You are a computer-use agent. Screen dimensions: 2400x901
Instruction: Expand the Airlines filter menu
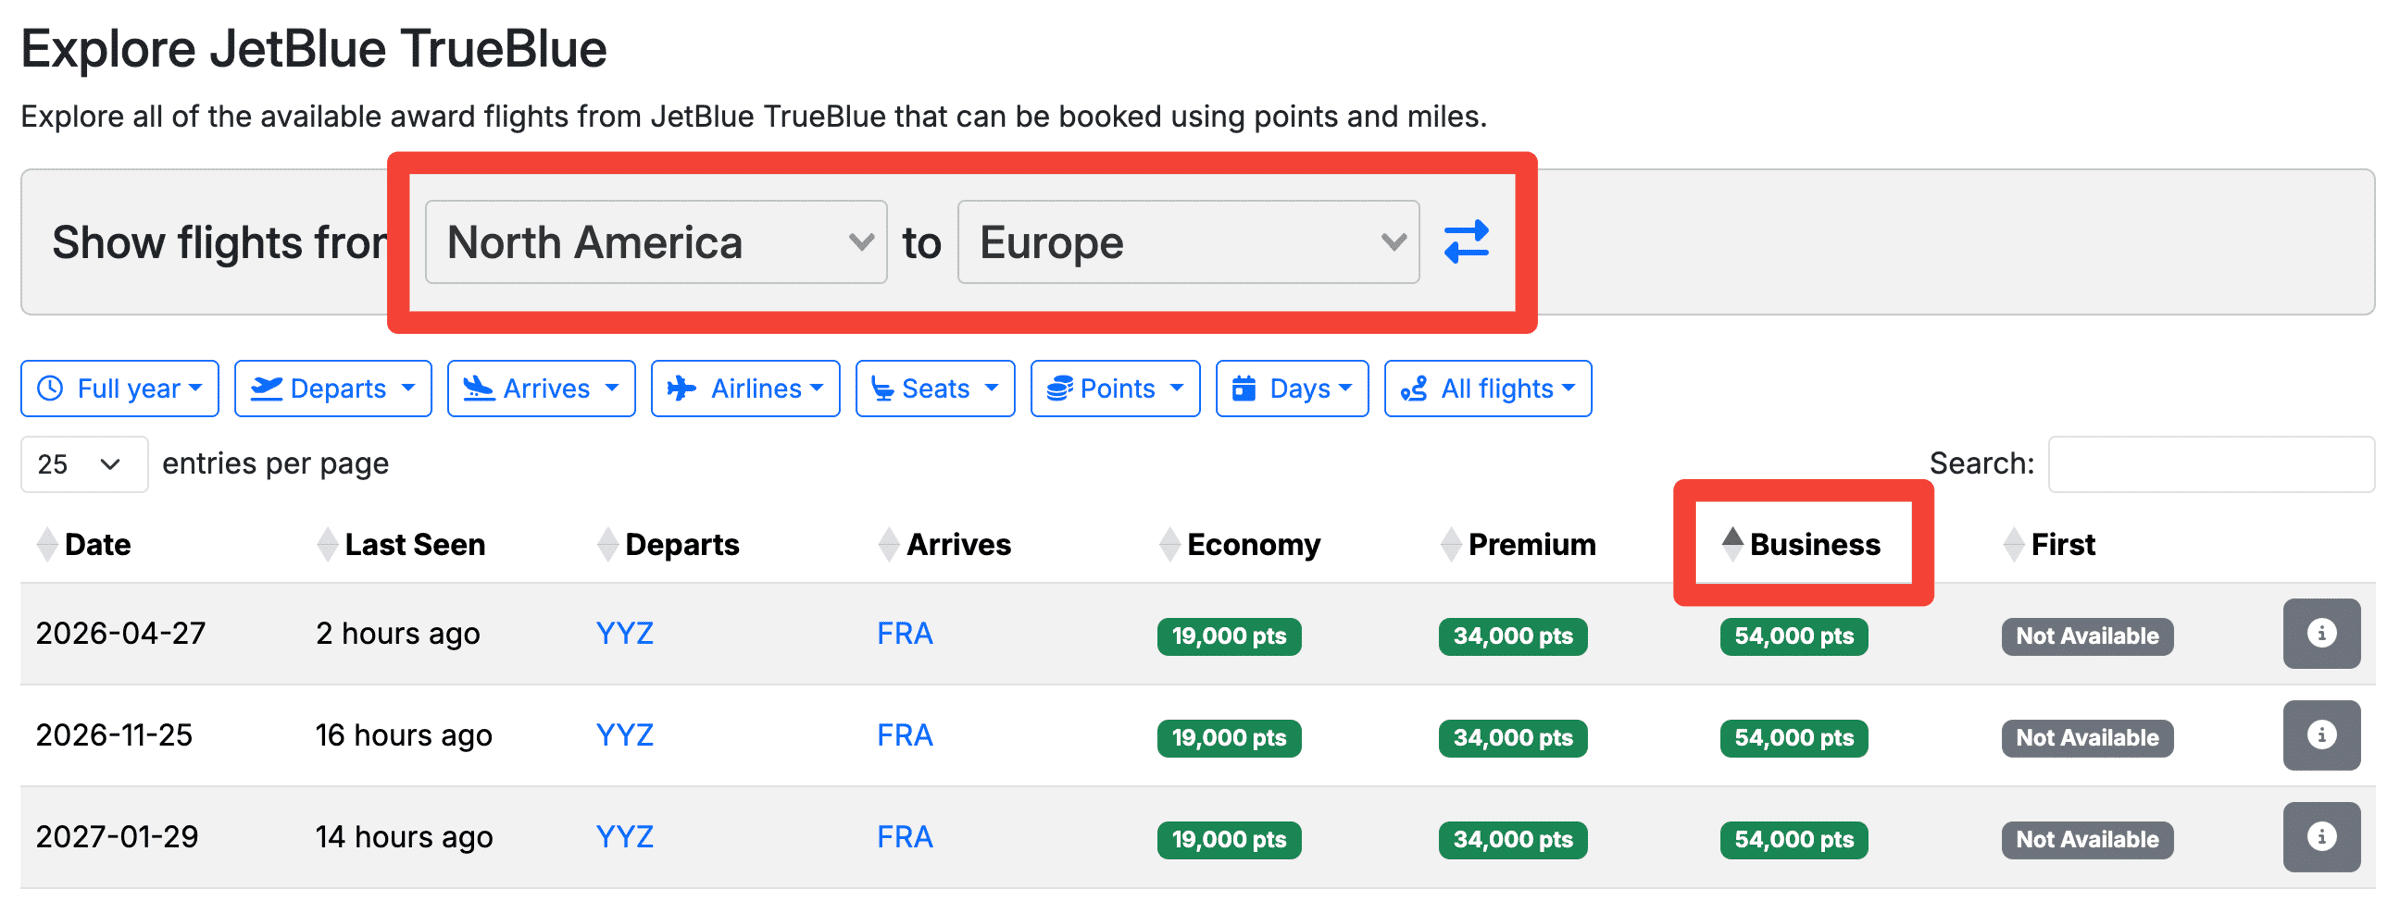[745, 388]
